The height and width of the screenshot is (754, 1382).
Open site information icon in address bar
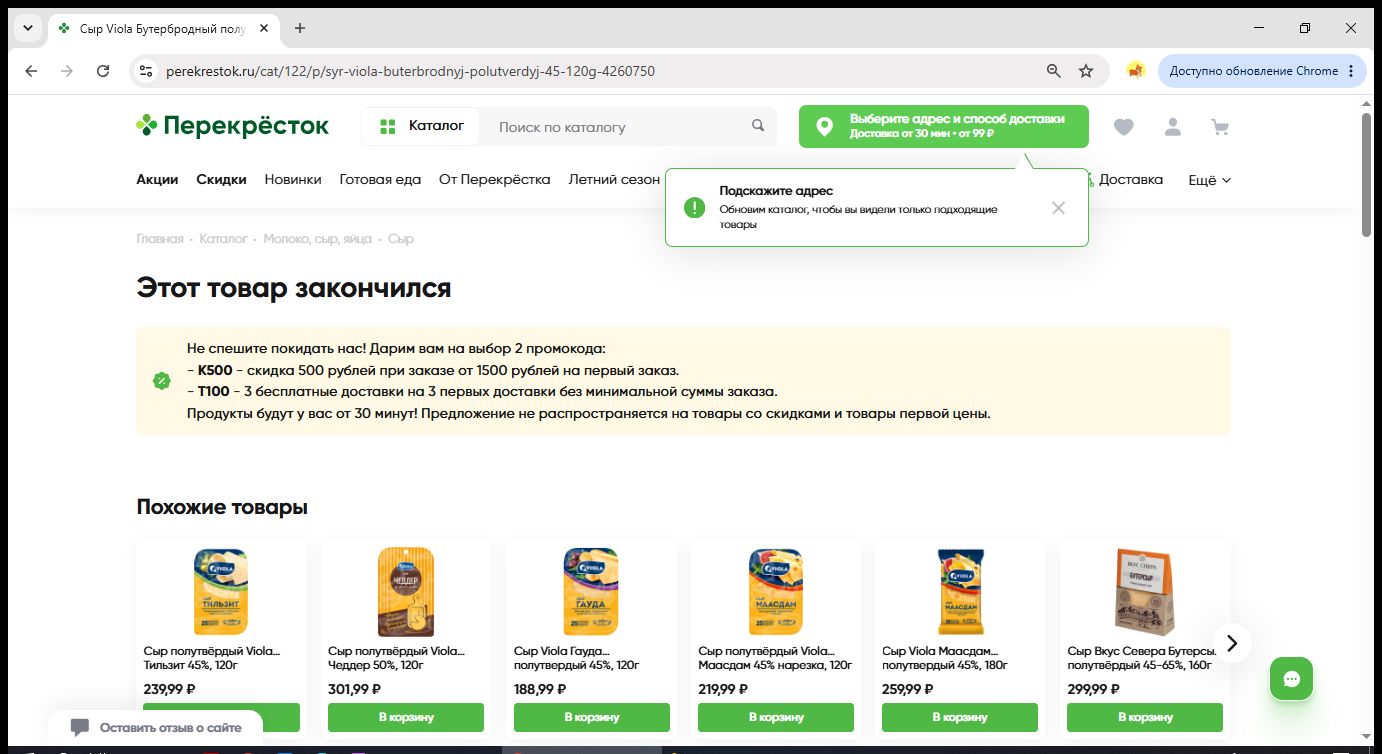tap(146, 71)
